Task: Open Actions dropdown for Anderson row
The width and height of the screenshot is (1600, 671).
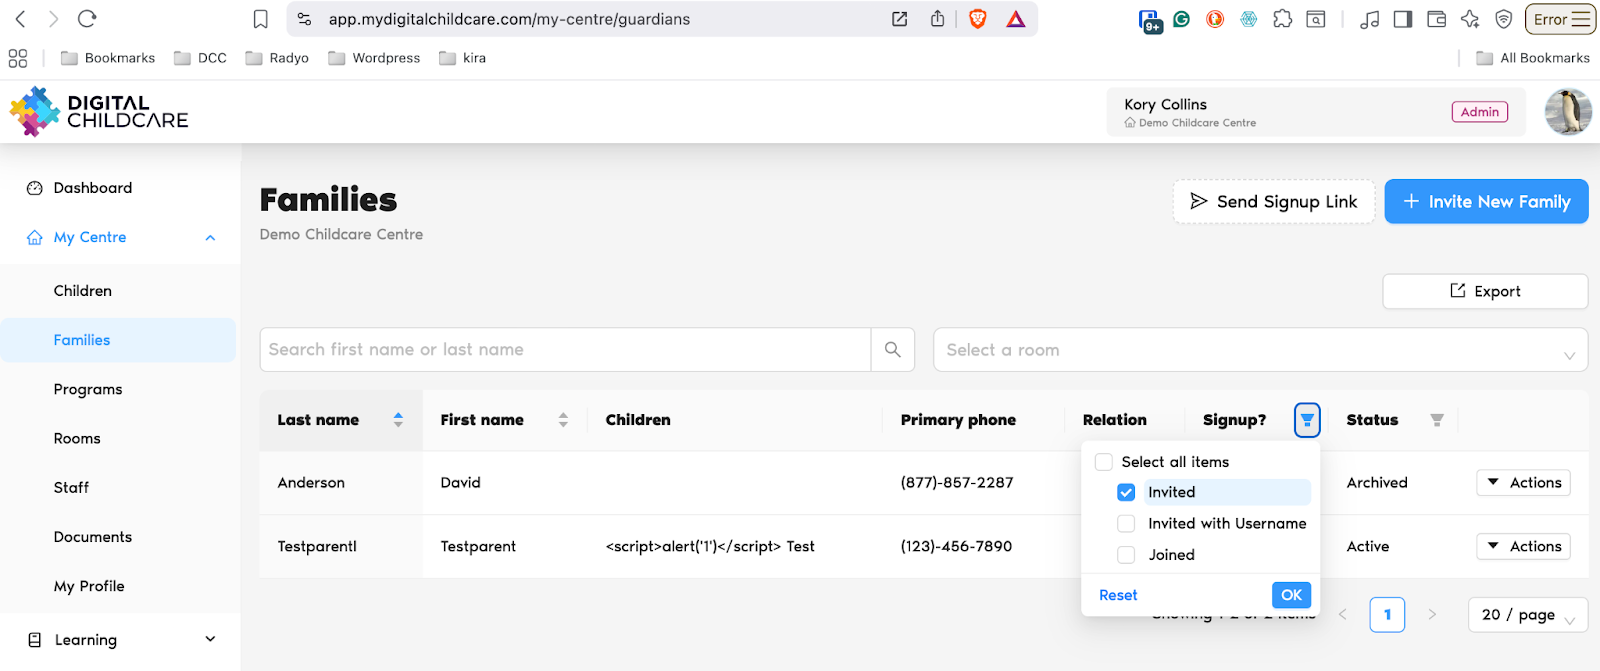Action: point(1523,482)
